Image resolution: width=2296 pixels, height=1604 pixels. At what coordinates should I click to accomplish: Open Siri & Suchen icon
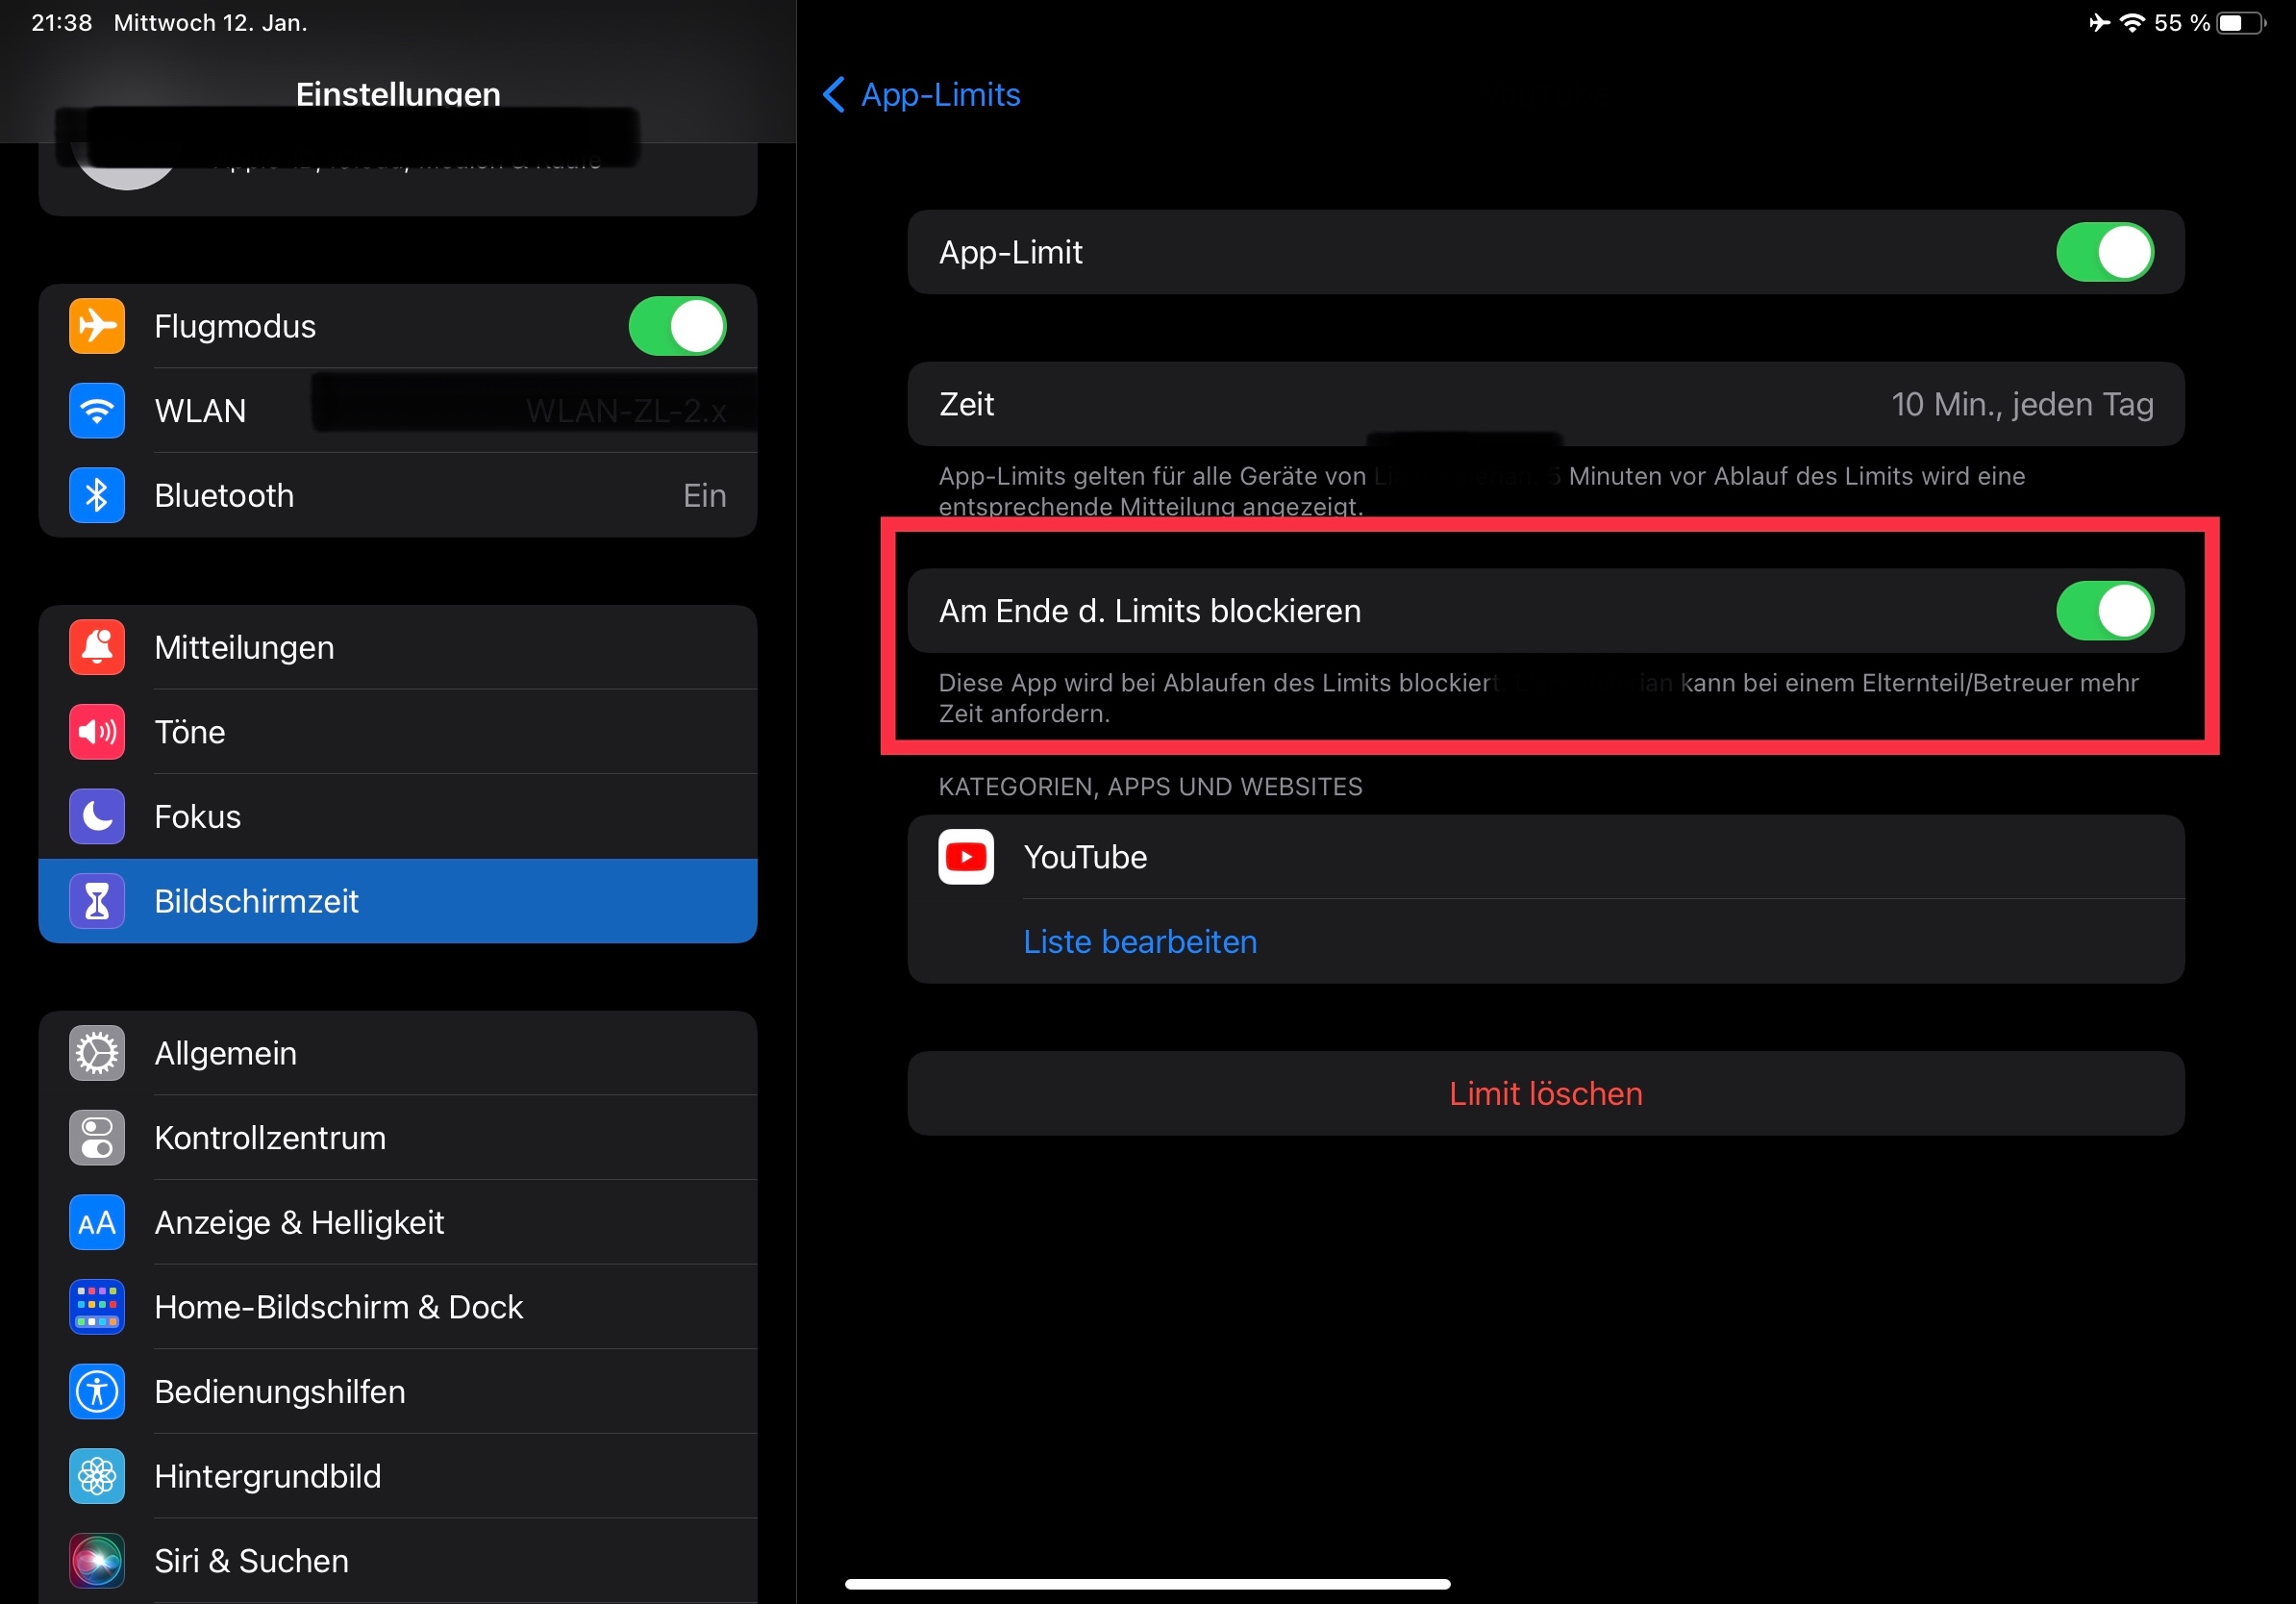pos(97,1560)
